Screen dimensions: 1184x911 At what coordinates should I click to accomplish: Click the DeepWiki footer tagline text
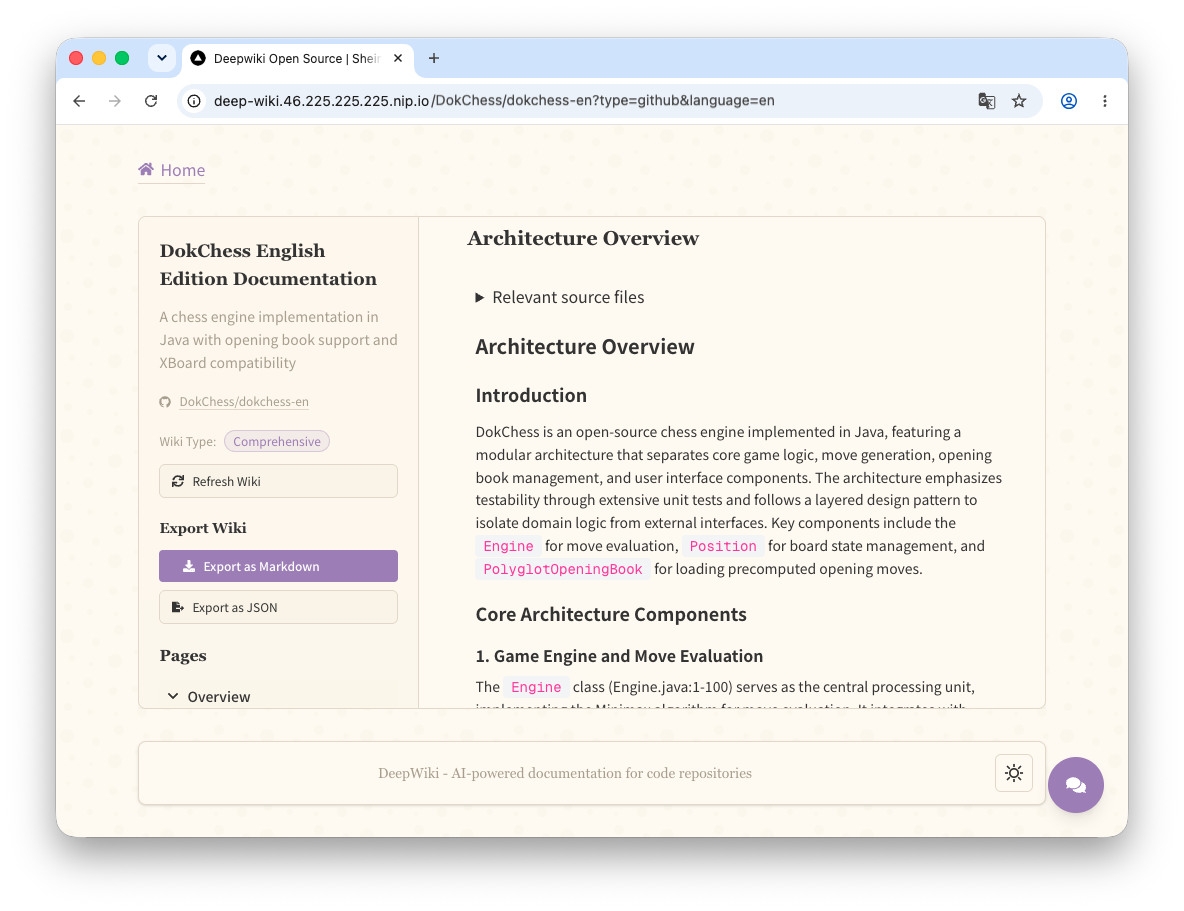pos(565,774)
